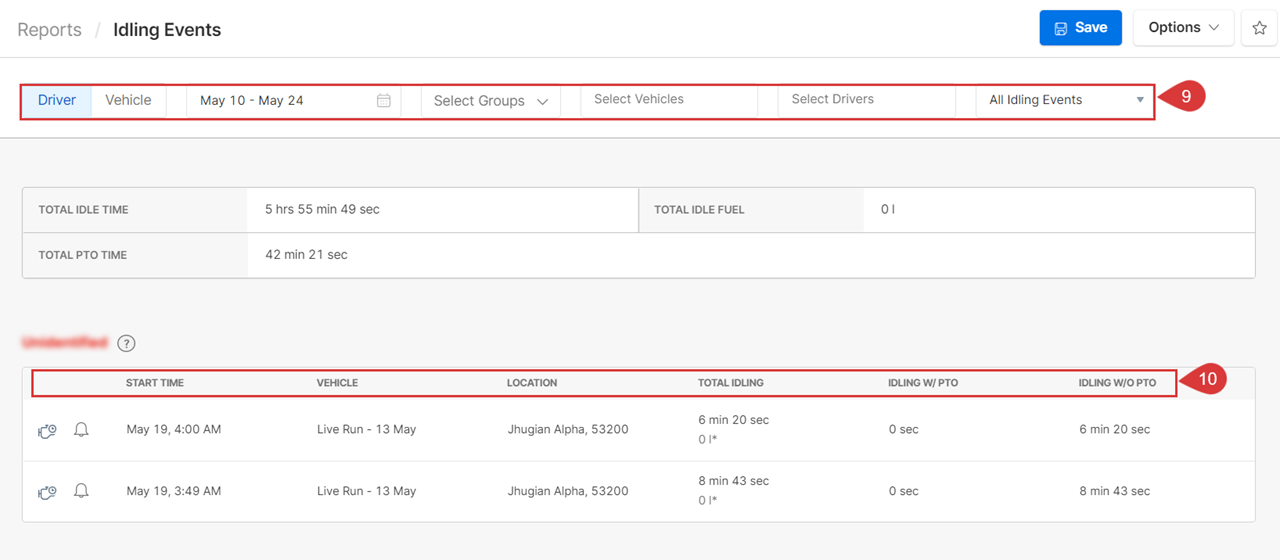Click Jhugian Alpha location in 3:49 AM row
Viewport: 1280px width, 560px height.
(568, 491)
